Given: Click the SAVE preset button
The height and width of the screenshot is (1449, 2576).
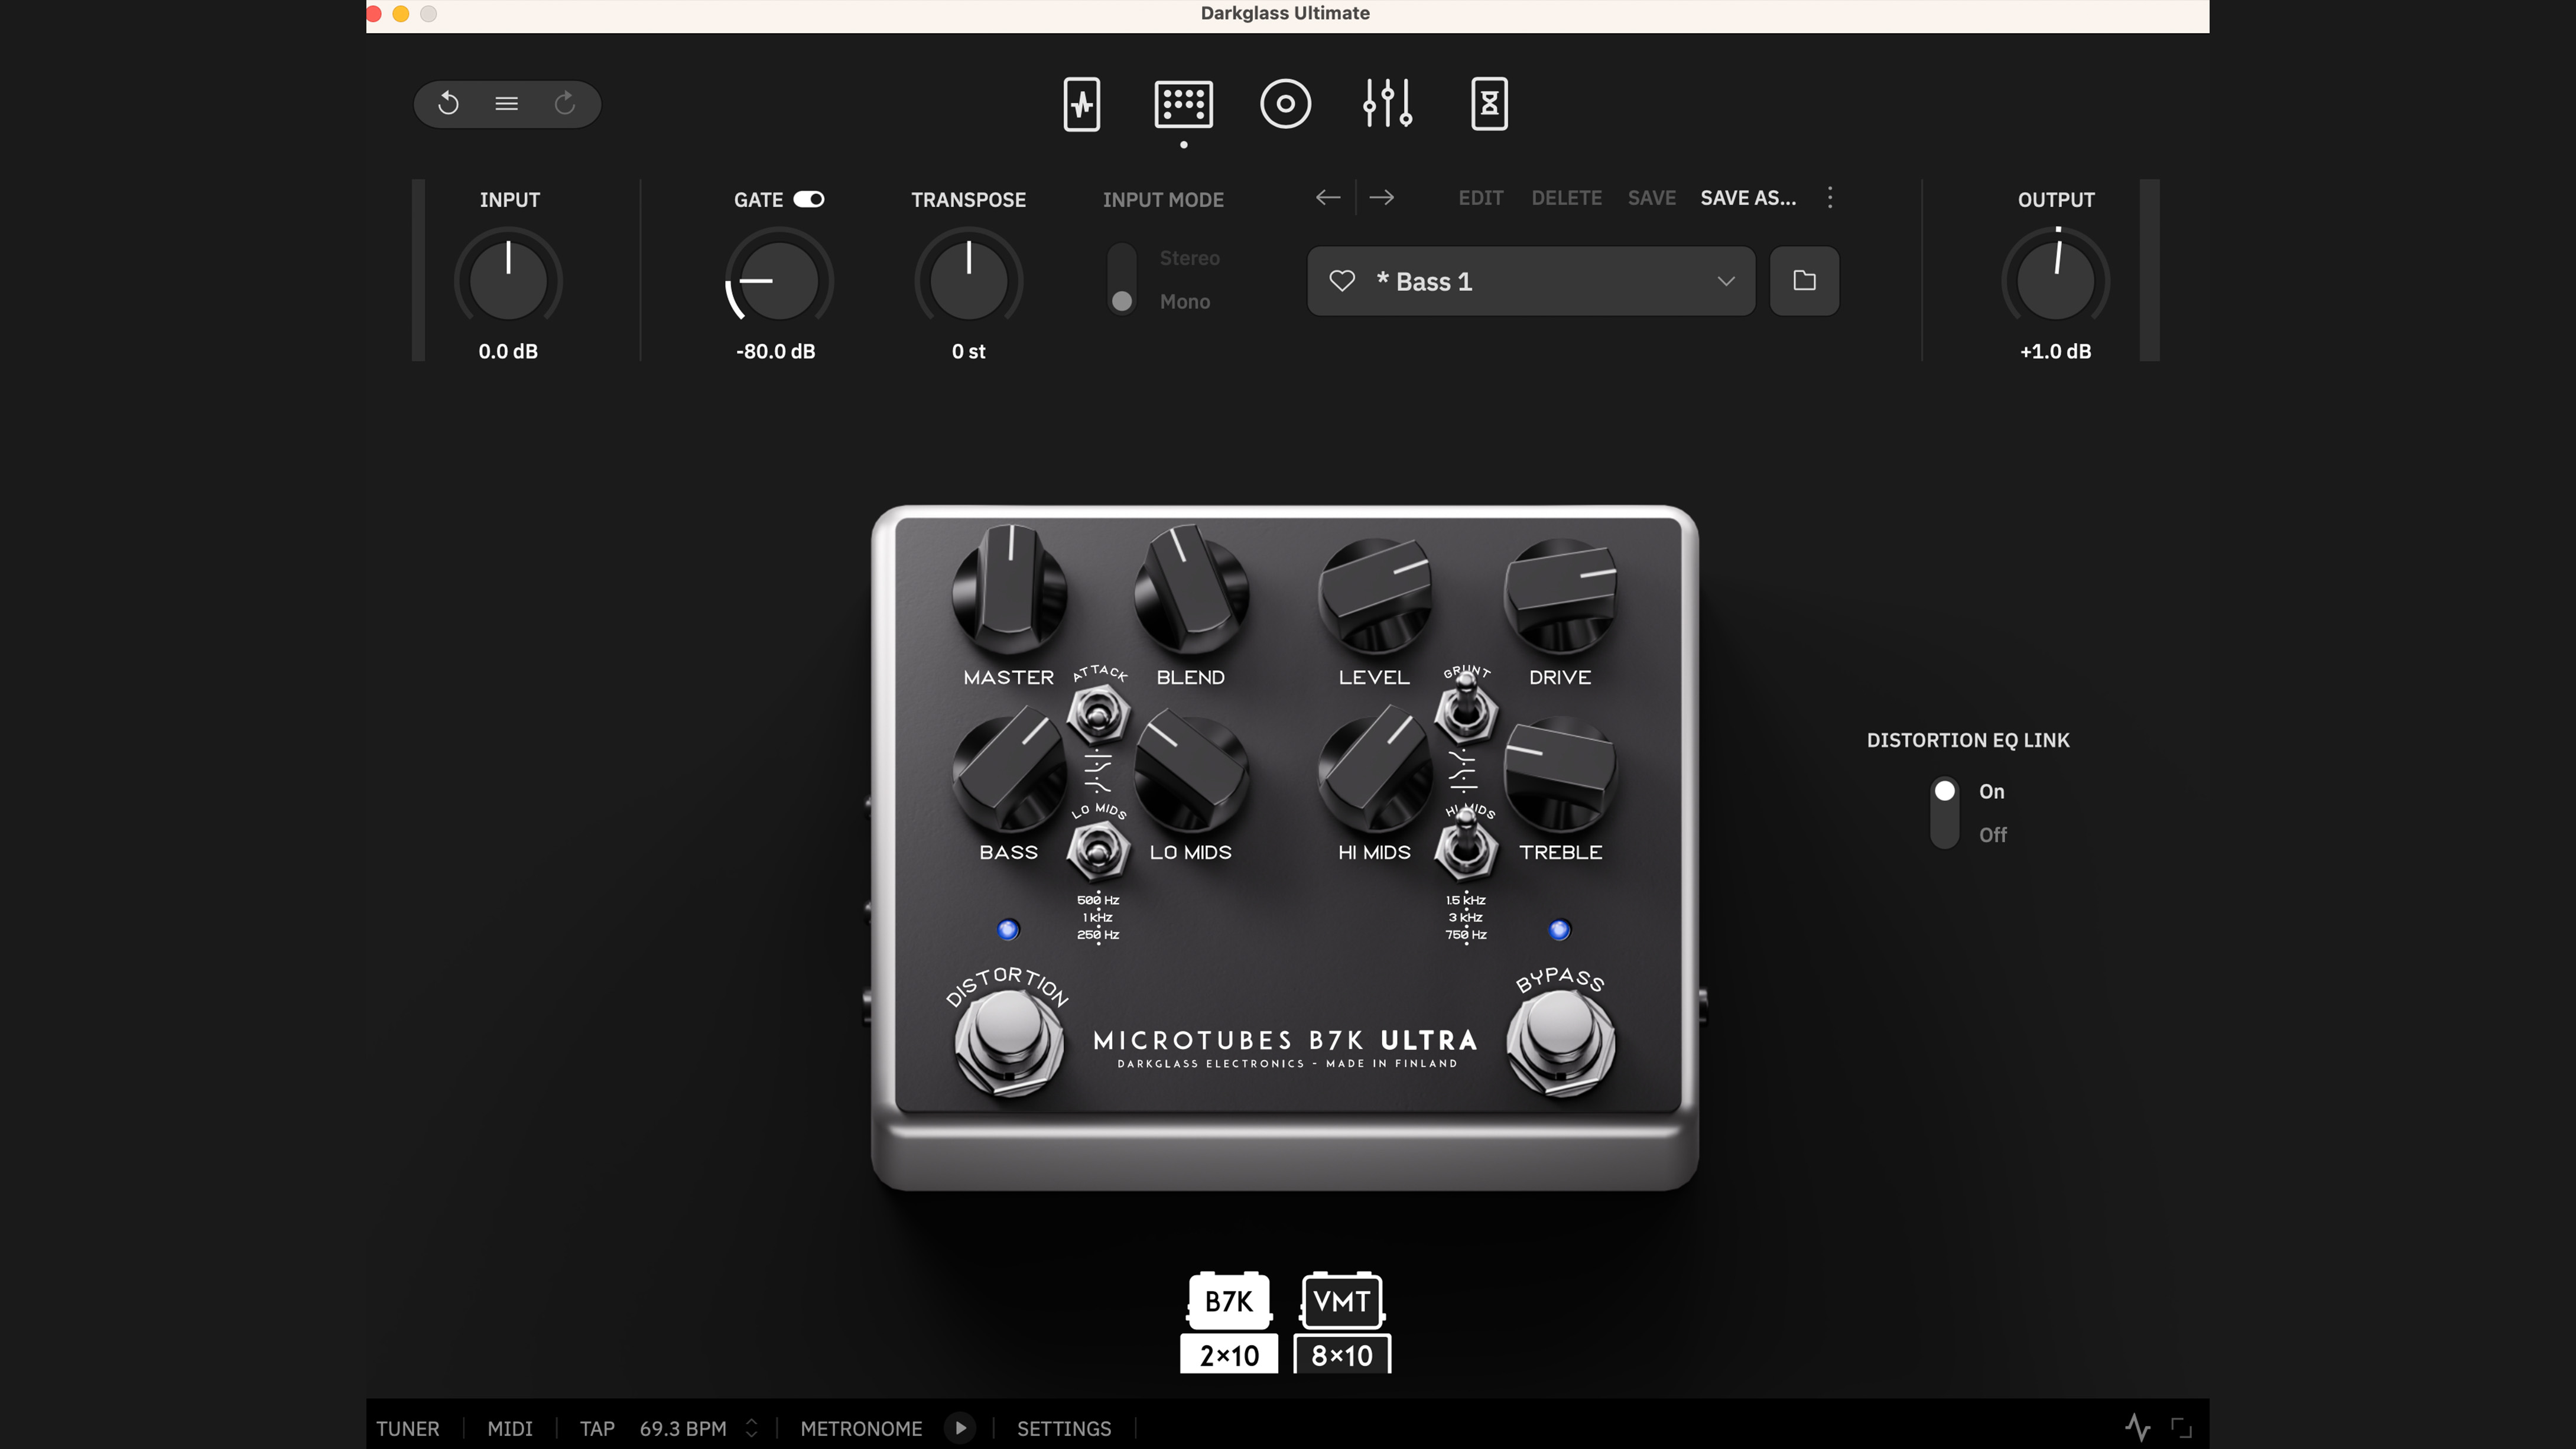Looking at the screenshot, I should pos(1651,198).
